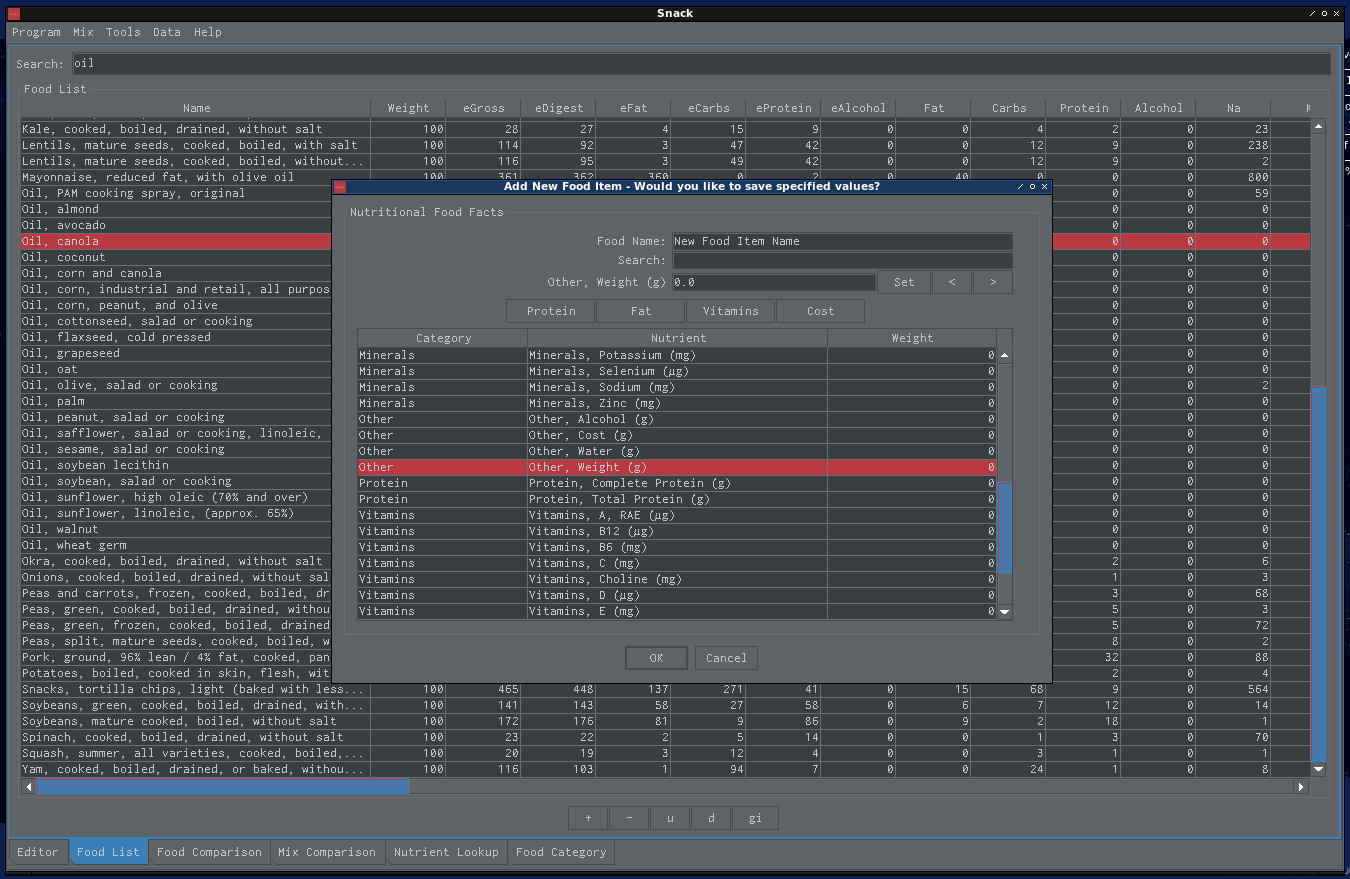Open the Mix menu

point(83,32)
